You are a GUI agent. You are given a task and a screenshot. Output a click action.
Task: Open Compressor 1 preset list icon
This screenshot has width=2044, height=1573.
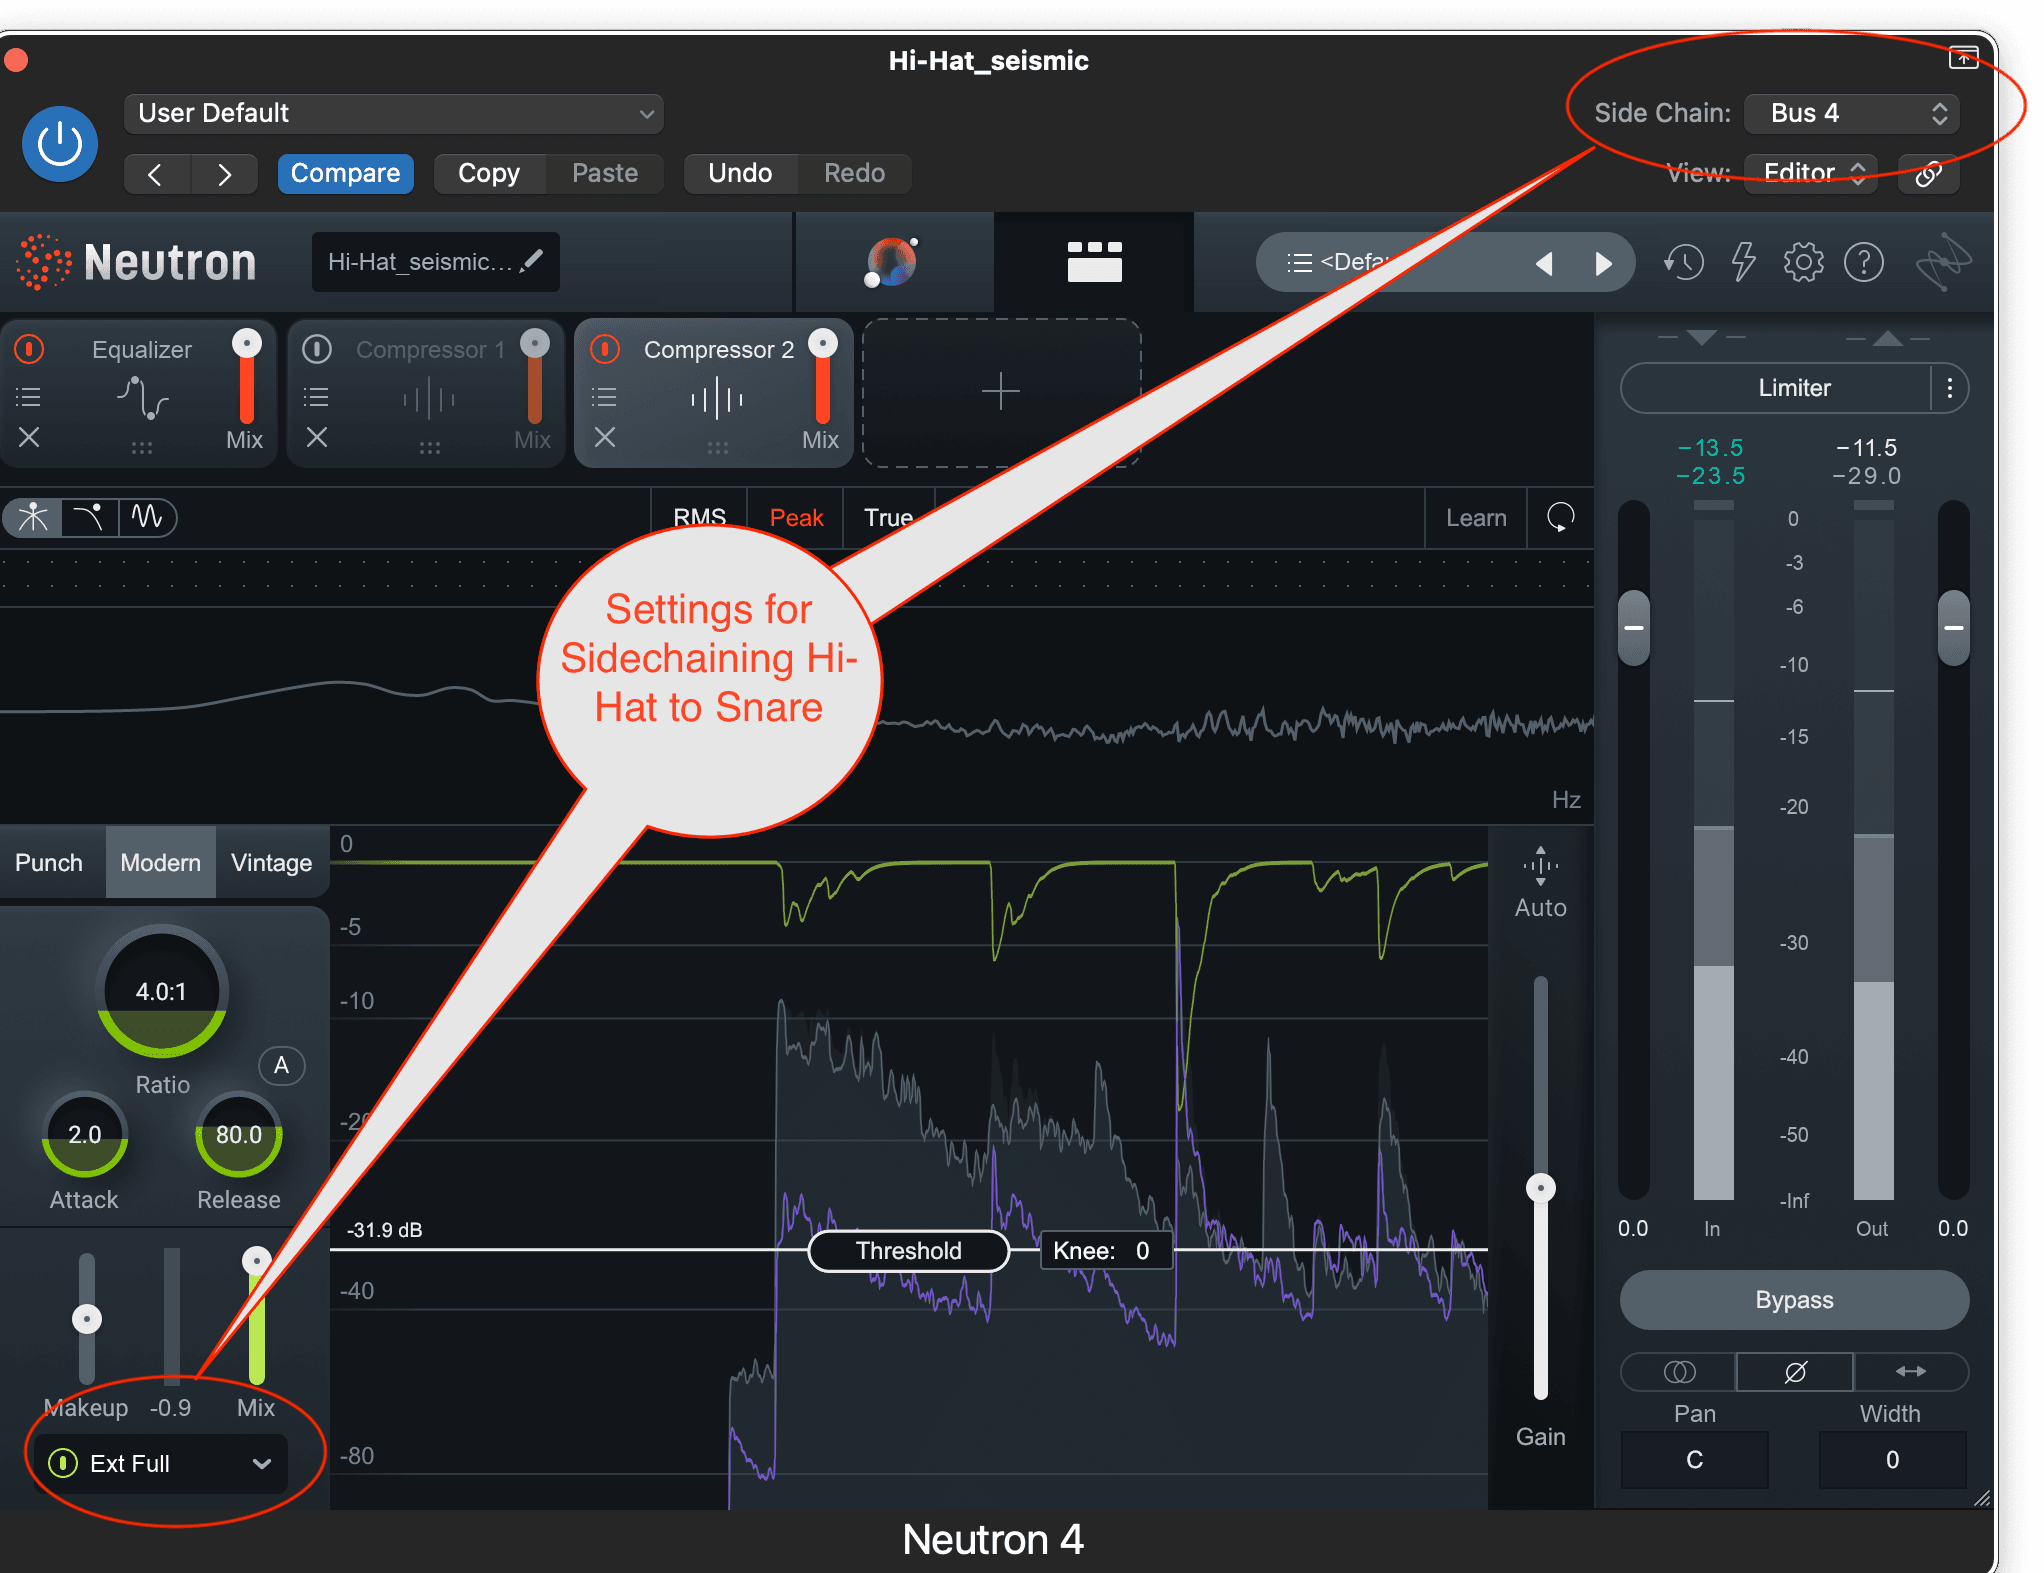[x=316, y=397]
